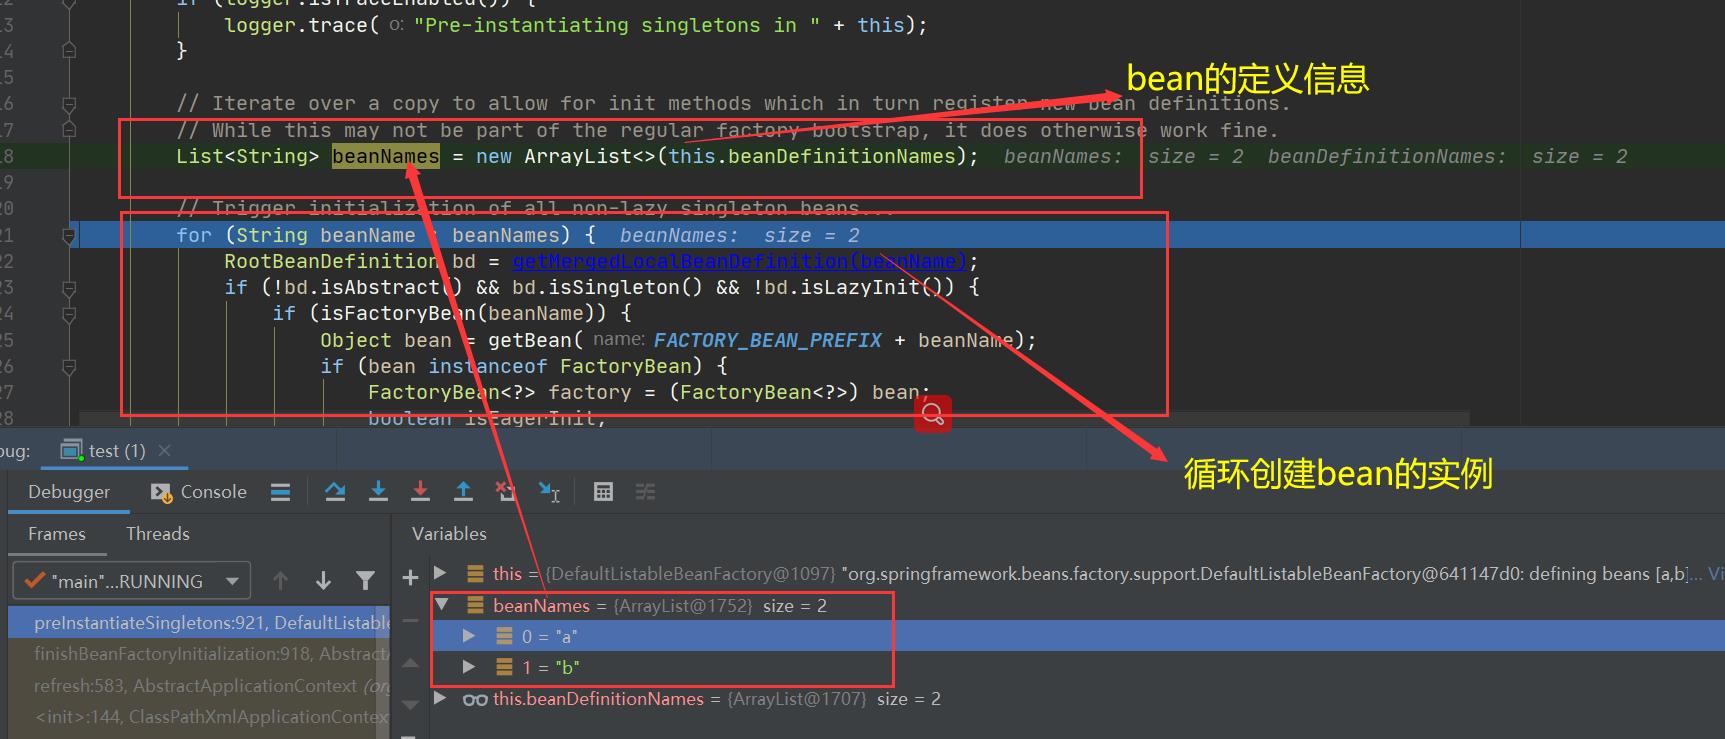Select the Frames tab
The width and height of the screenshot is (1725, 739).
pos(57,534)
